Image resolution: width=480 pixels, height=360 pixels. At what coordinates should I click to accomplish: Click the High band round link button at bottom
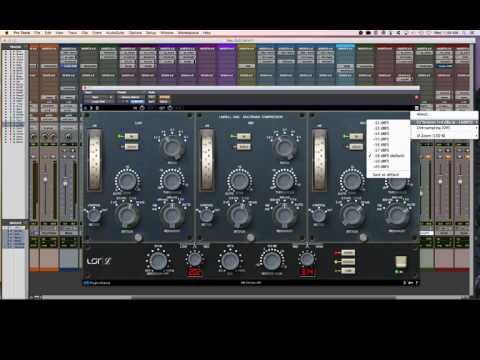coord(363,237)
